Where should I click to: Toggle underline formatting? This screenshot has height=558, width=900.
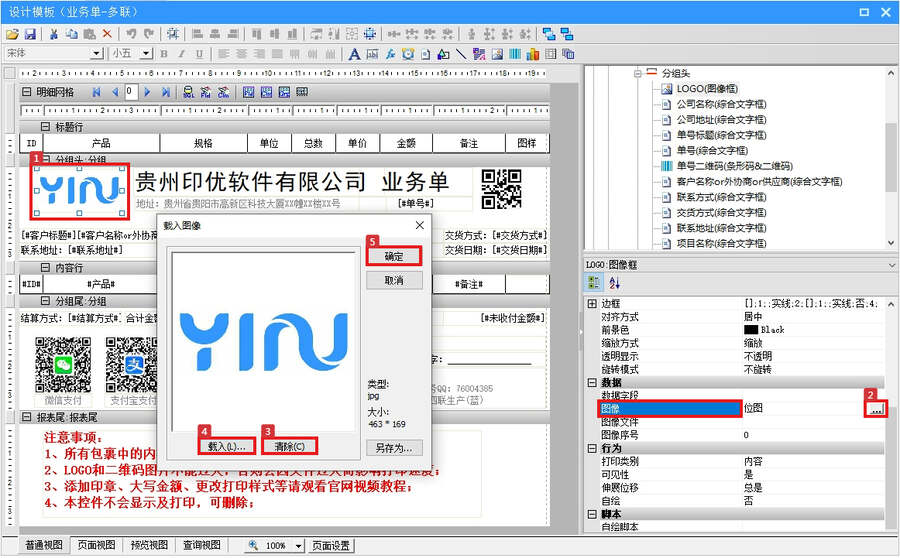(199, 54)
